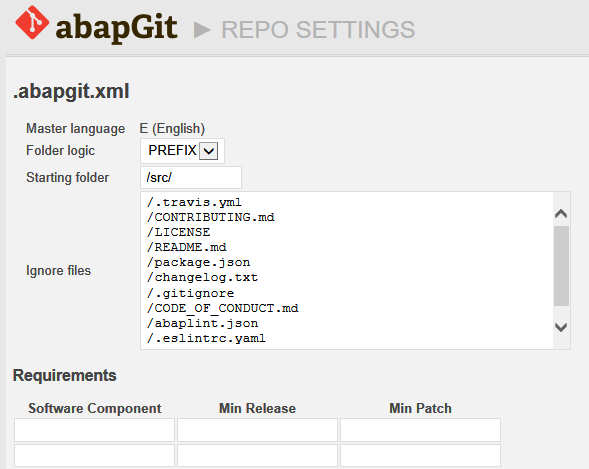Click the dropdown arrow next to PREFIX
The width and height of the screenshot is (589, 469).
(208, 151)
